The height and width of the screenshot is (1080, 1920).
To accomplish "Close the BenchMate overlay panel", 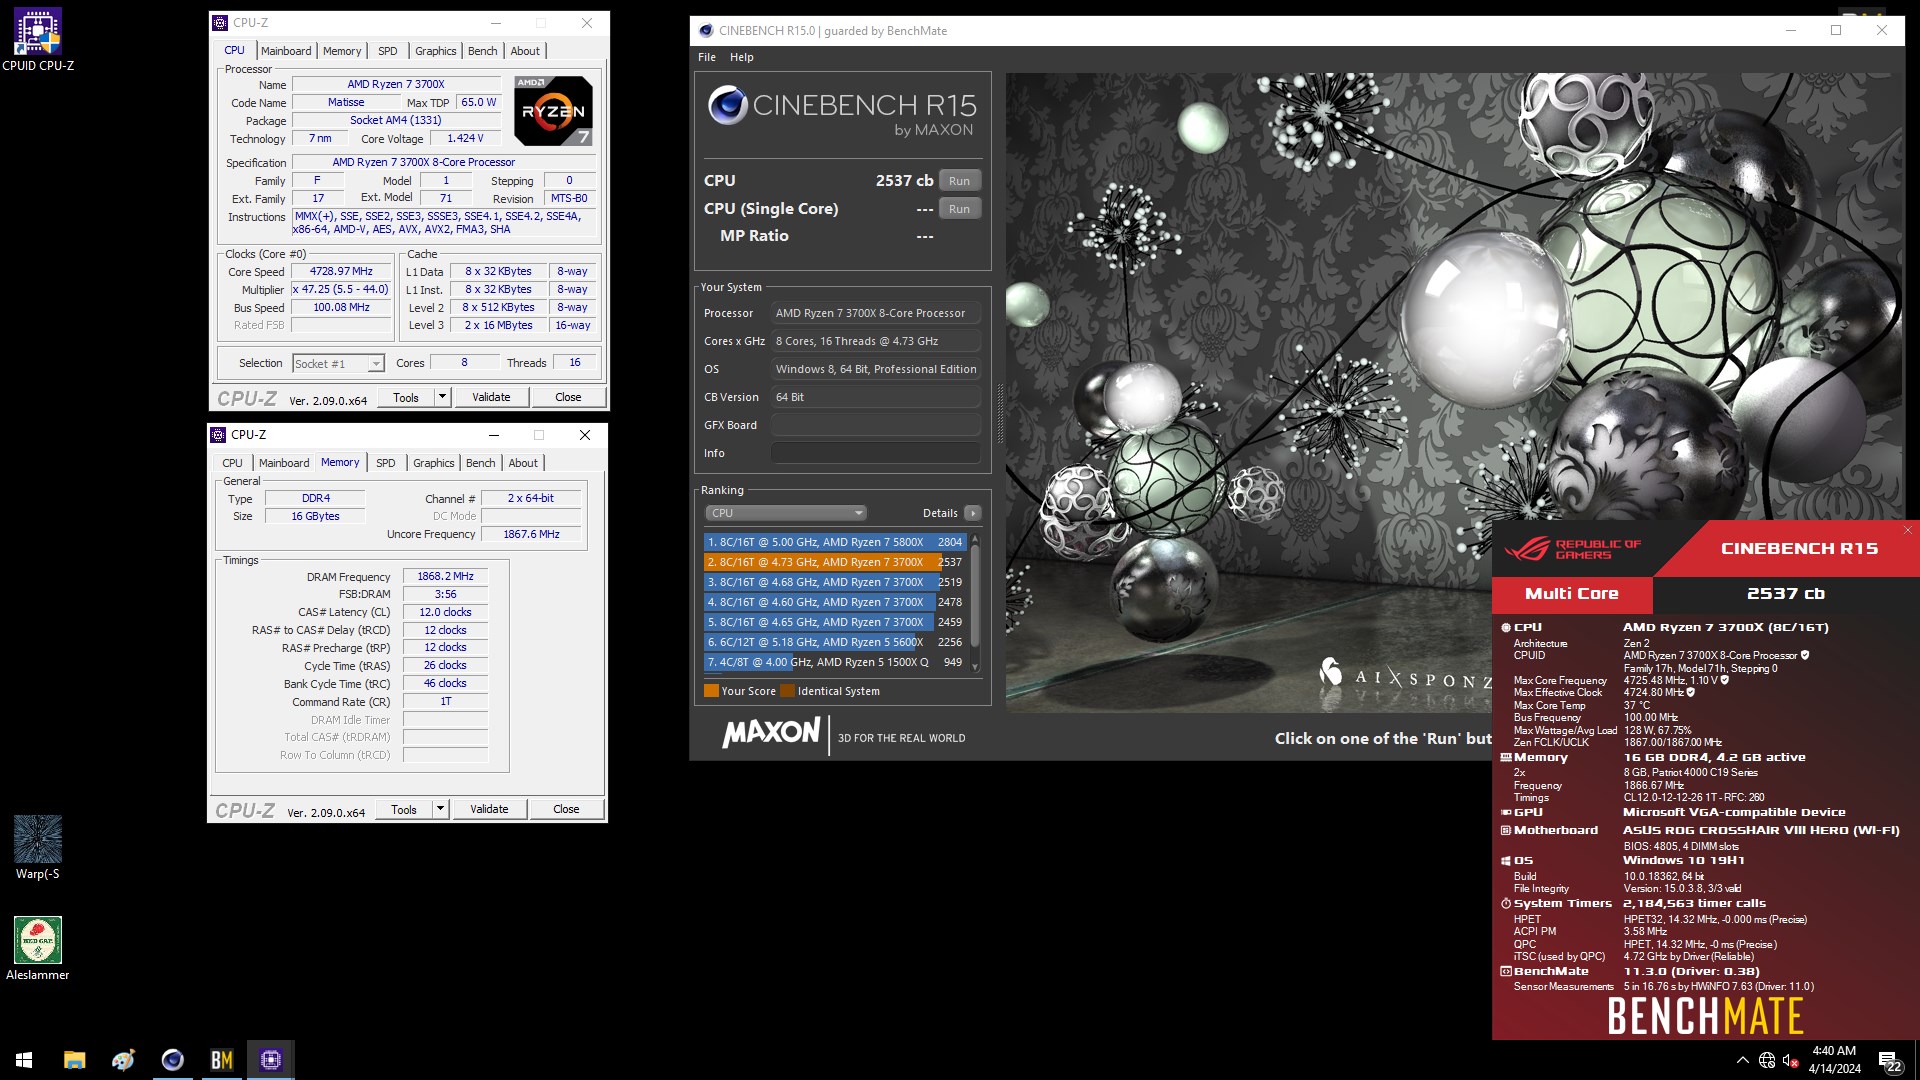I will [x=1907, y=530].
